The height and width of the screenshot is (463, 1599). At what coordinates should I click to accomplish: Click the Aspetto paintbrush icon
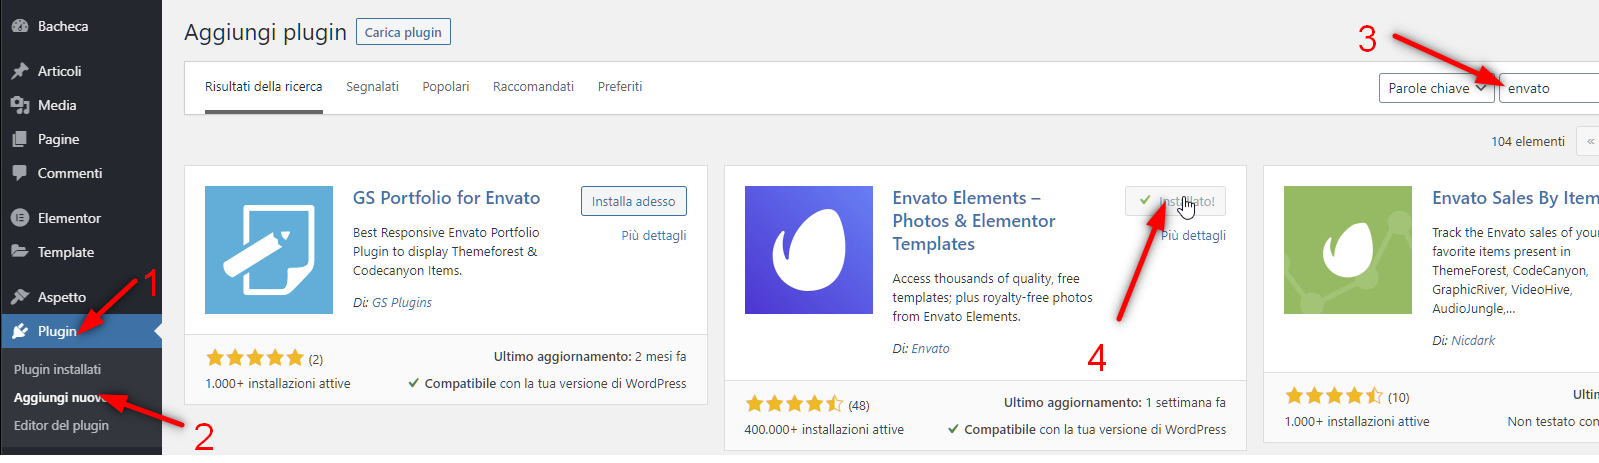(20, 297)
